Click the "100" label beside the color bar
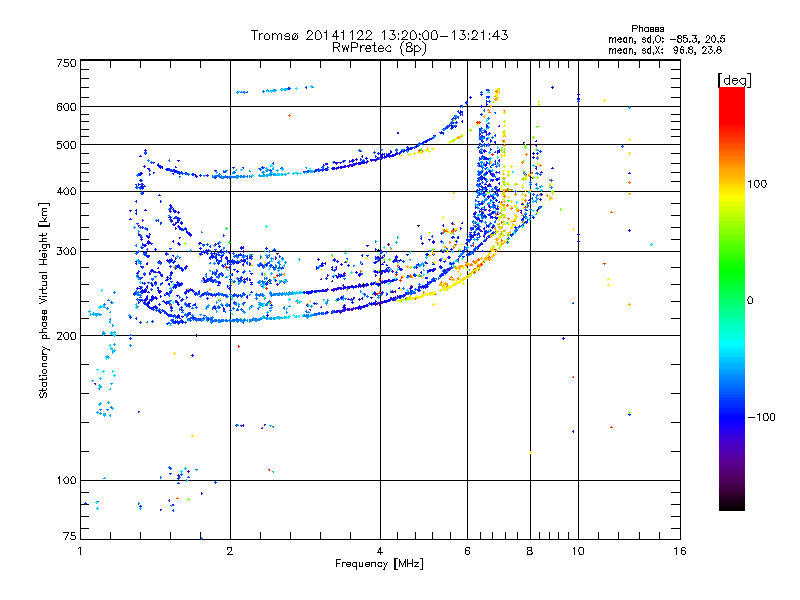Viewport: 800px width, 600px height. pyautogui.click(x=757, y=184)
